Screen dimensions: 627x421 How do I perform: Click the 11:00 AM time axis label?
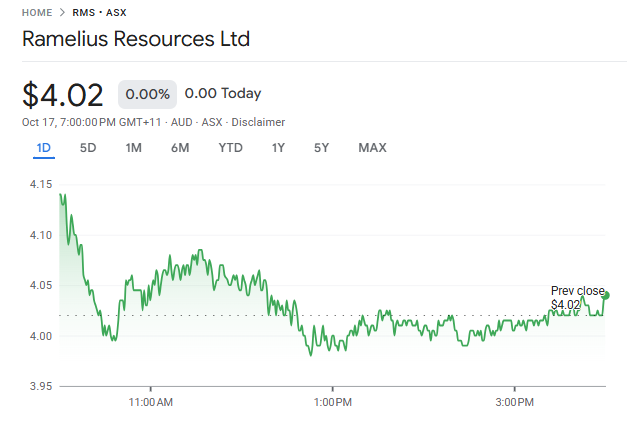tap(151, 402)
